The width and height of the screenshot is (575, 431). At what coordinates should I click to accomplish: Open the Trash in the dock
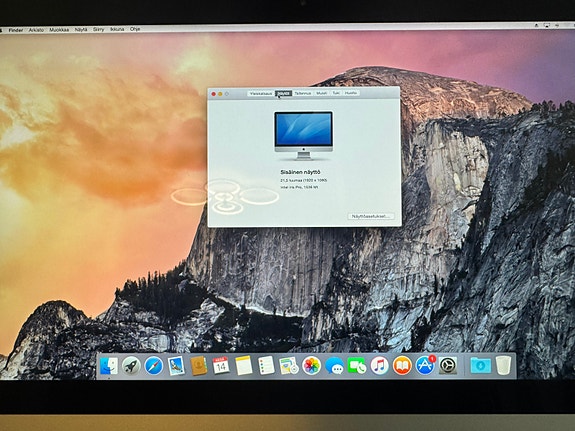click(503, 365)
